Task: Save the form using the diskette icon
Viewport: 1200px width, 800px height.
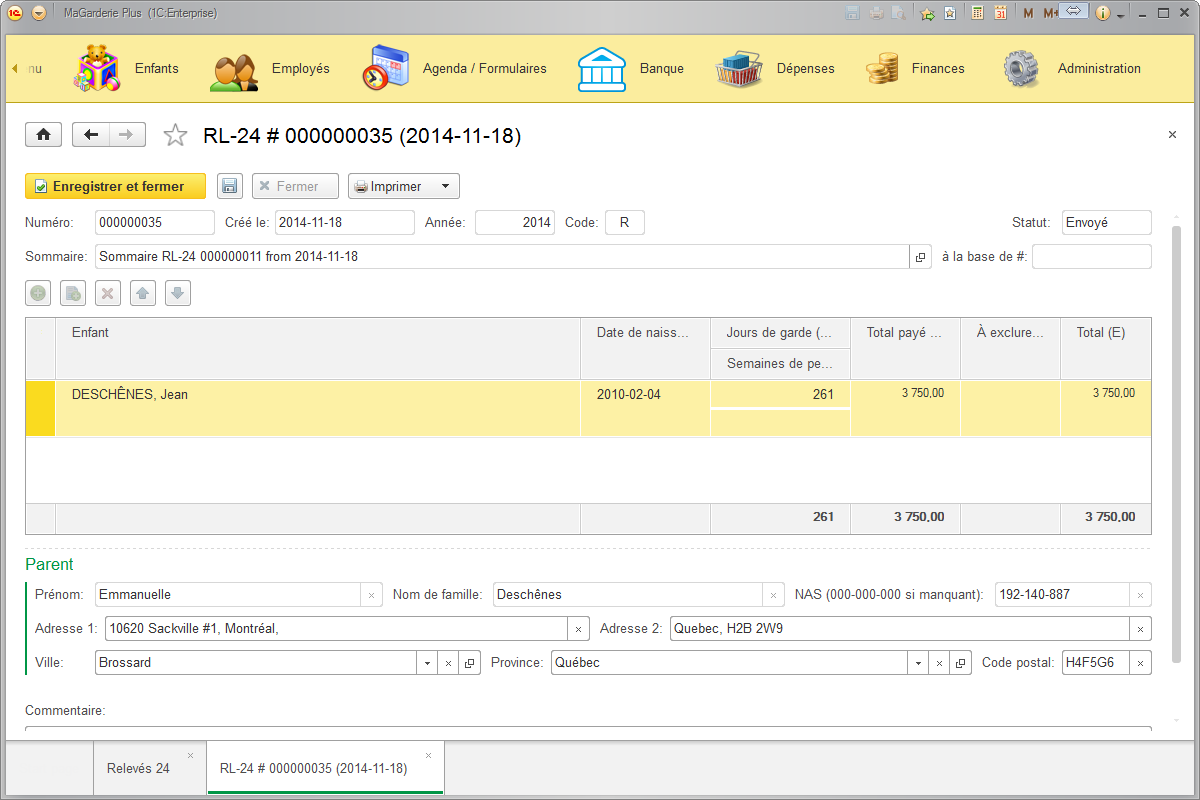Action: click(229, 185)
